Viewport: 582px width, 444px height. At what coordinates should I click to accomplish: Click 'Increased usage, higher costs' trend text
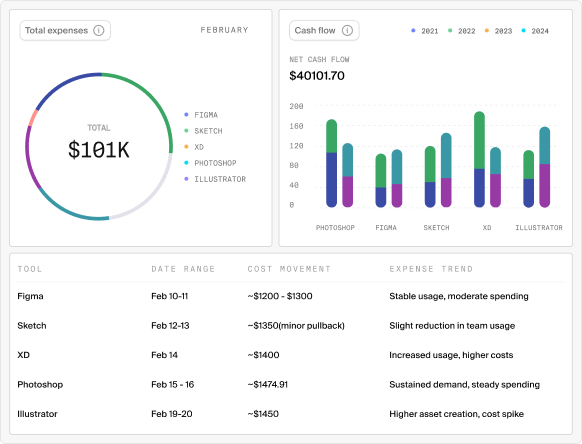(x=451, y=355)
